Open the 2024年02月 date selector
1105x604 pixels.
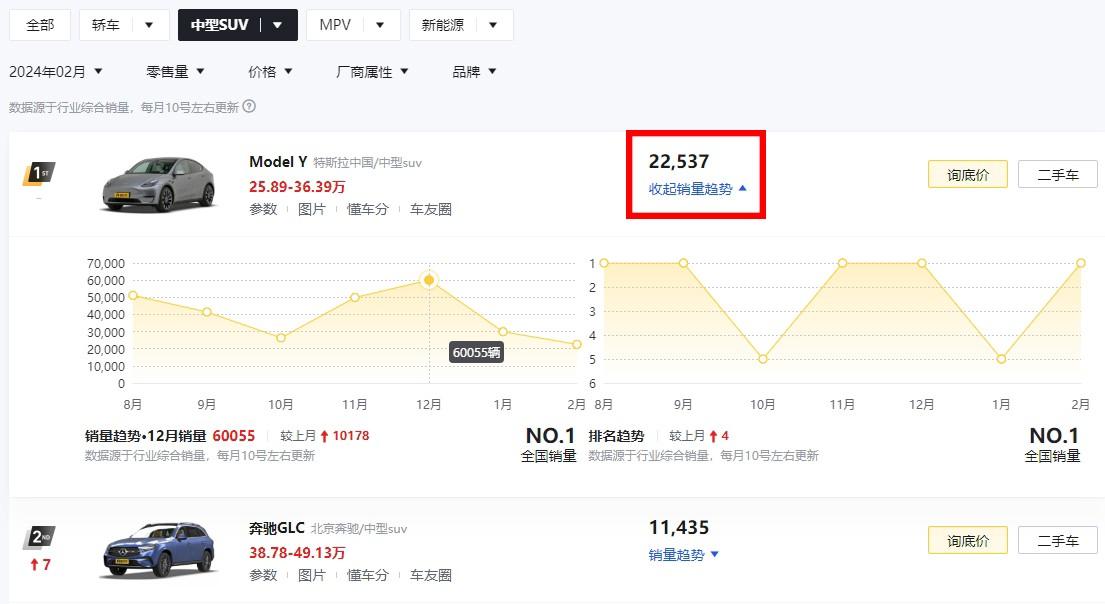click(x=55, y=71)
